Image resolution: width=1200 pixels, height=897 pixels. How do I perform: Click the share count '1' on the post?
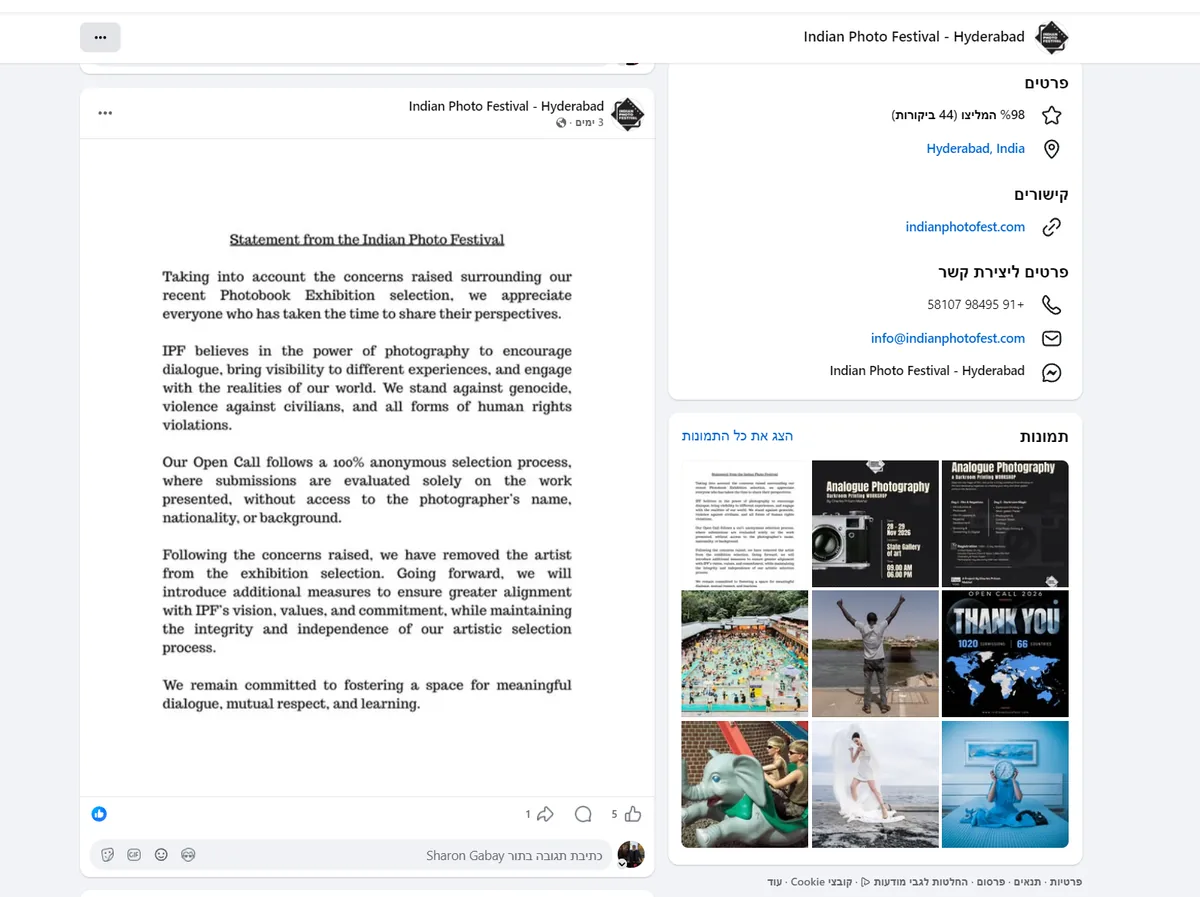click(528, 814)
